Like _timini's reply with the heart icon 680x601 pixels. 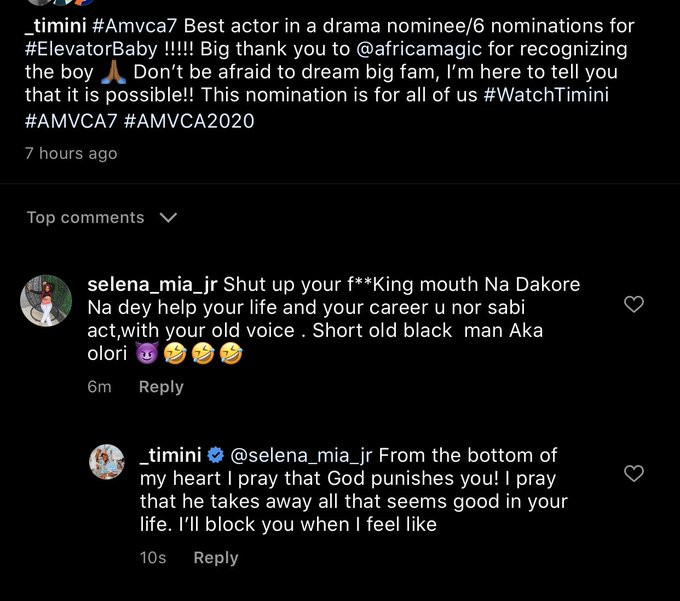point(633,474)
